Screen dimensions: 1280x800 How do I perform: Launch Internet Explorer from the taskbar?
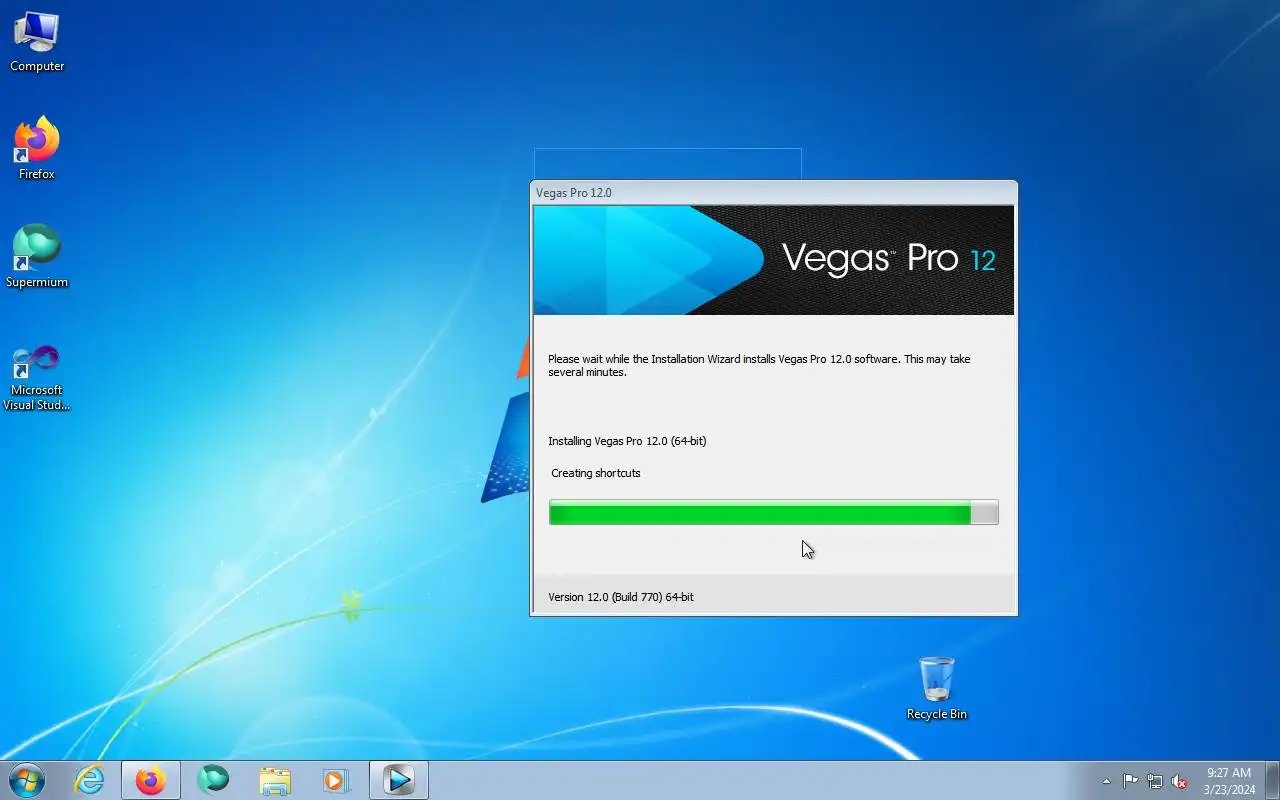(90, 780)
